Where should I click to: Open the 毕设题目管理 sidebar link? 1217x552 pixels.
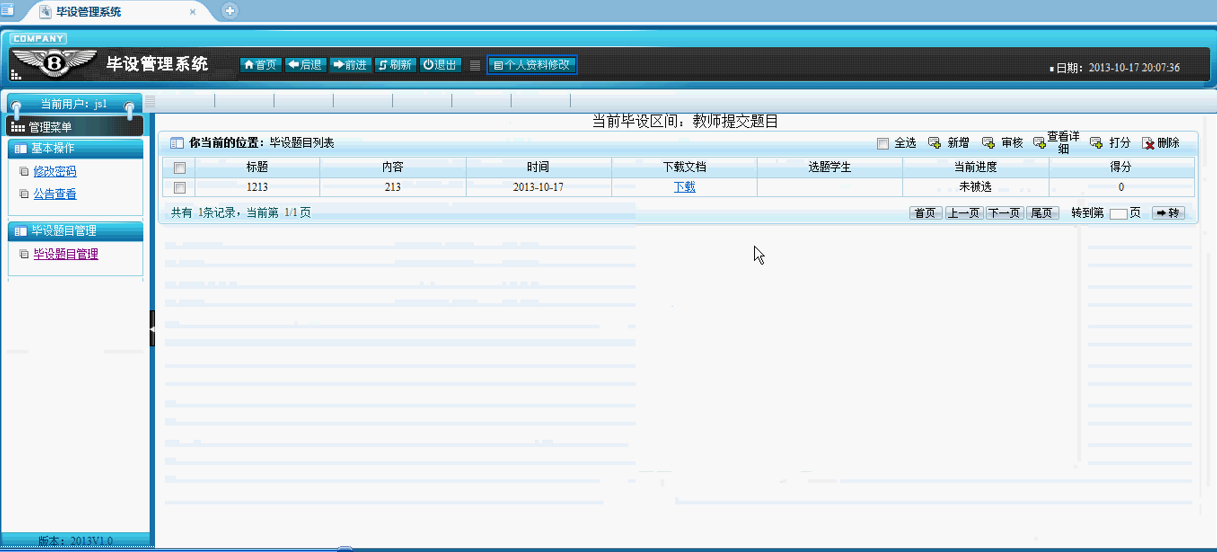66,254
